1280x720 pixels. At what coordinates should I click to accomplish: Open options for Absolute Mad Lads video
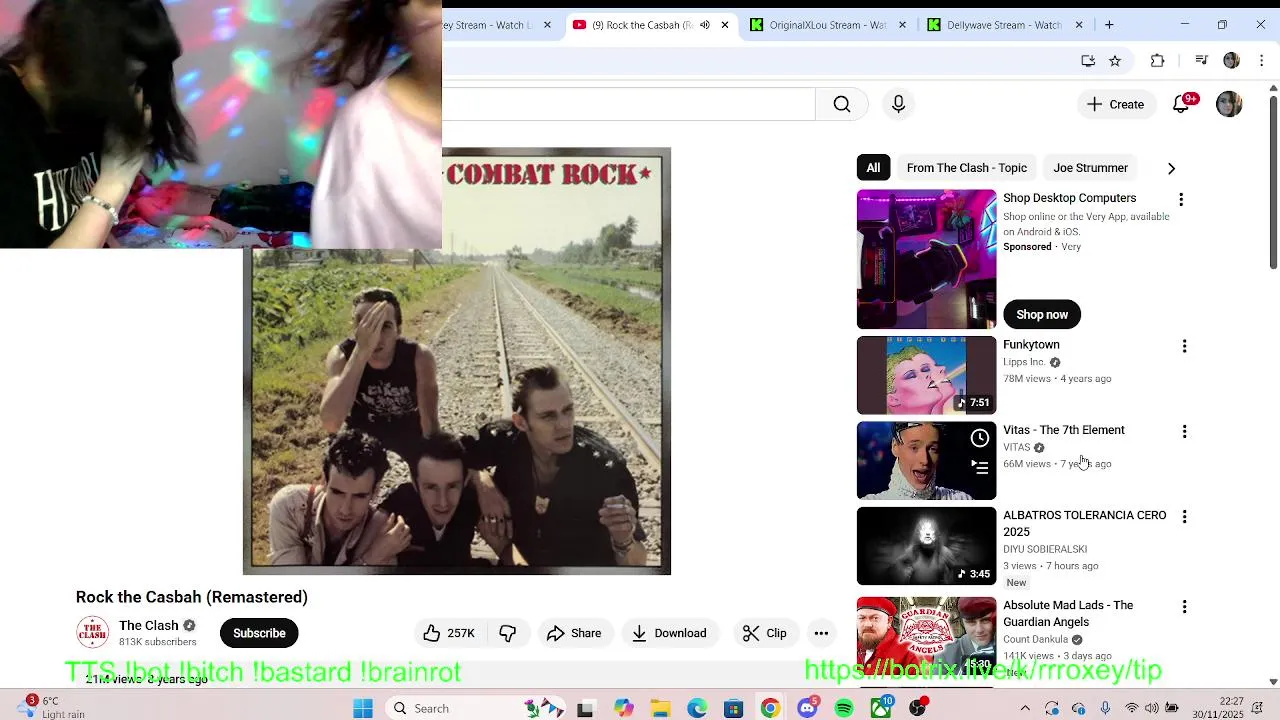[x=1184, y=607]
